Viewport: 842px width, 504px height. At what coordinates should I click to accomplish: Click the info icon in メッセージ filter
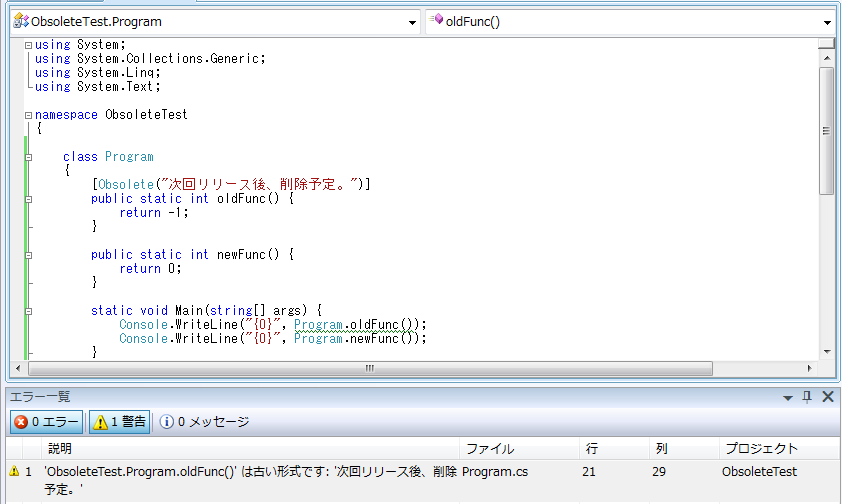166,422
